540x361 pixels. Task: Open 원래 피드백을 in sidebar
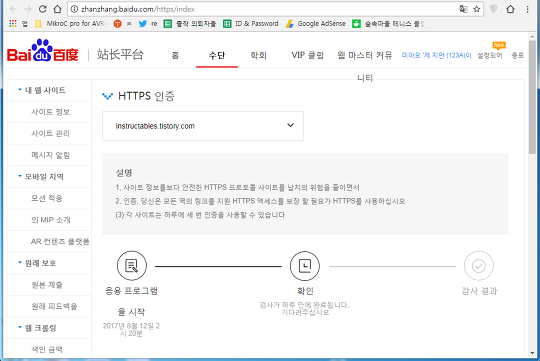(x=54, y=306)
